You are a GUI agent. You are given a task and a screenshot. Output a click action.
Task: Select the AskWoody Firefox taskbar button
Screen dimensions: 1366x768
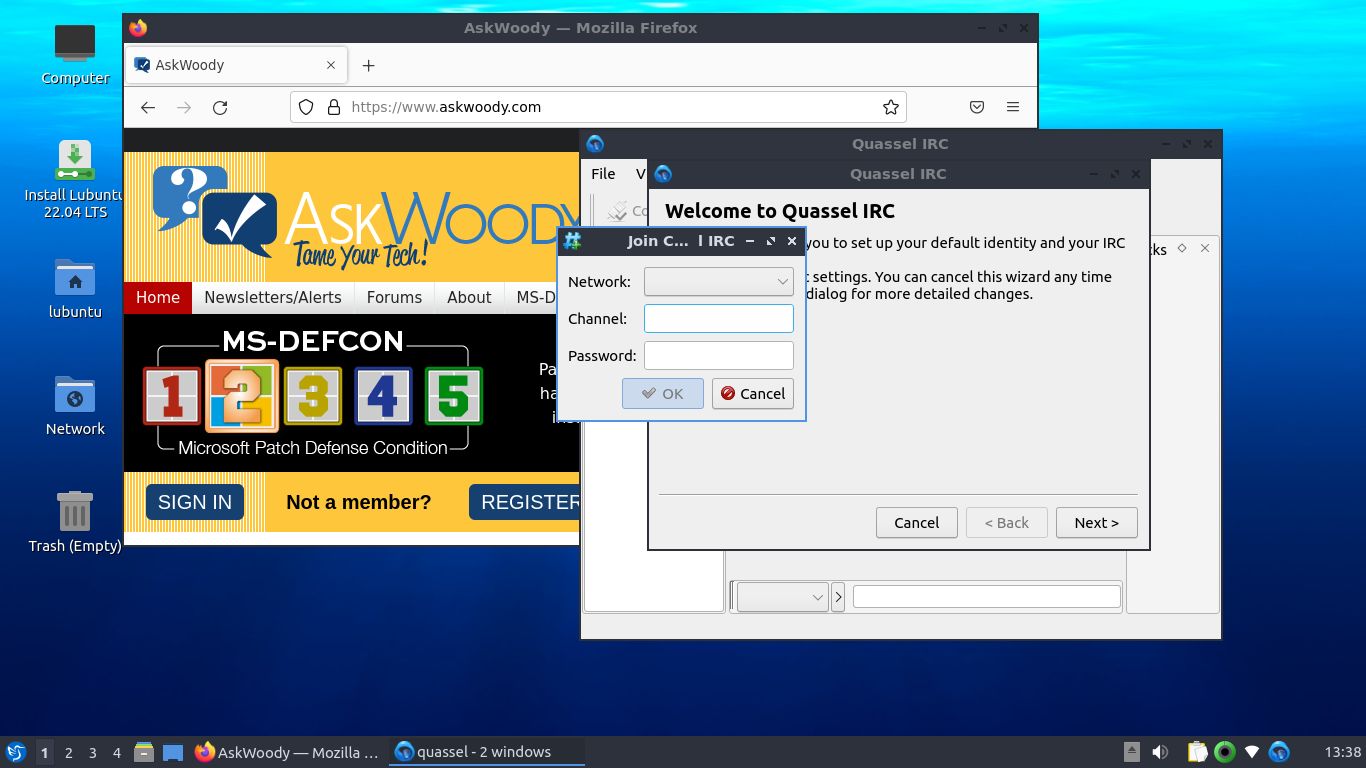pyautogui.click(x=288, y=752)
